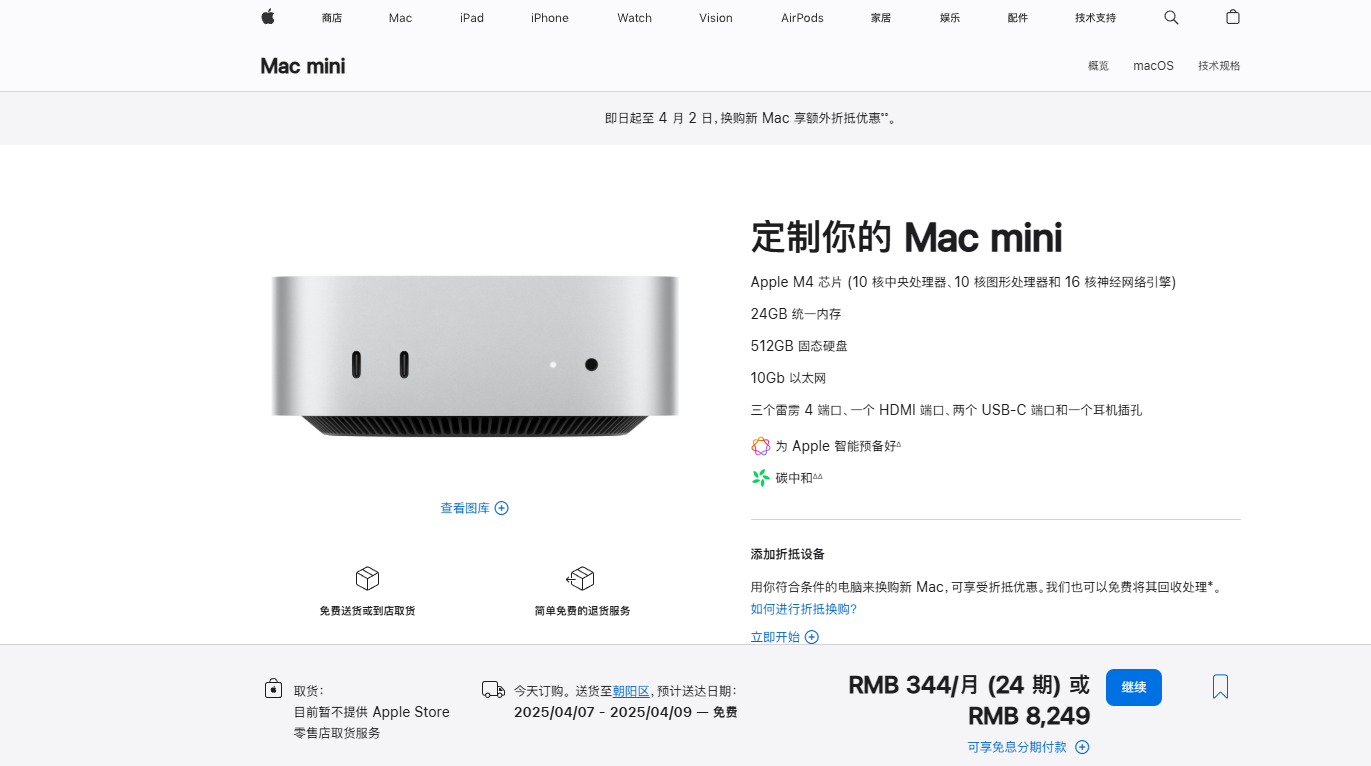Open 如何进行折抵换购? link
The width and height of the screenshot is (1371, 766).
(804, 609)
